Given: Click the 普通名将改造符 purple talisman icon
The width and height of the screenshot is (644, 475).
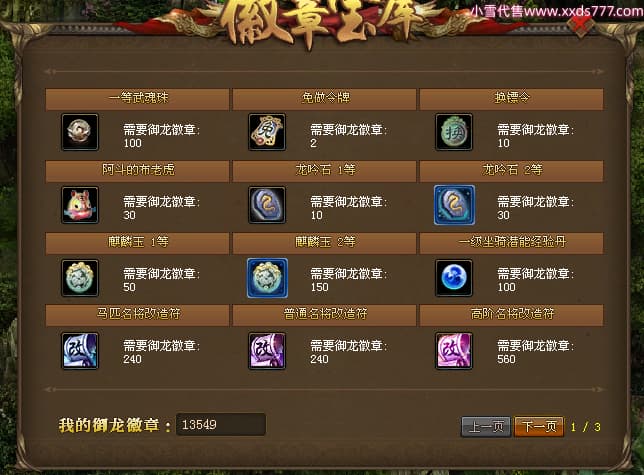Looking at the screenshot, I should pyautogui.click(x=267, y=351).
